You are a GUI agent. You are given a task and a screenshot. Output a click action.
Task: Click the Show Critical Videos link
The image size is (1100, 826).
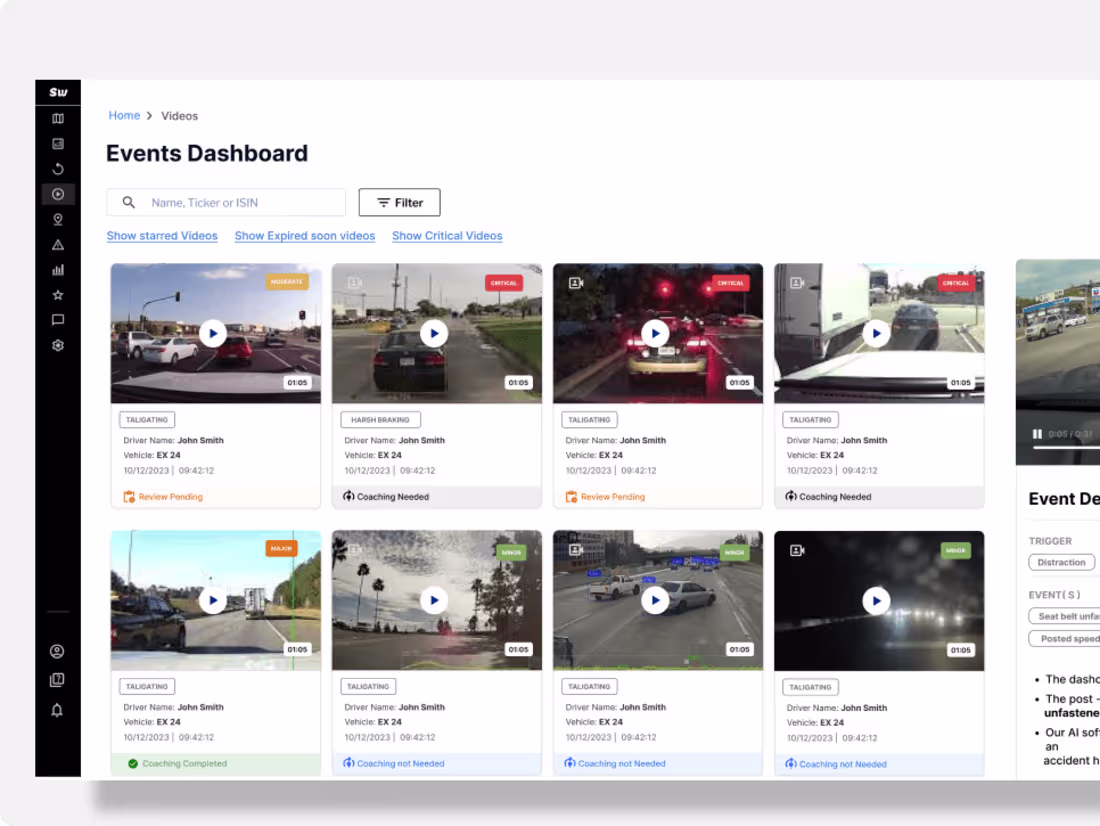447,235
